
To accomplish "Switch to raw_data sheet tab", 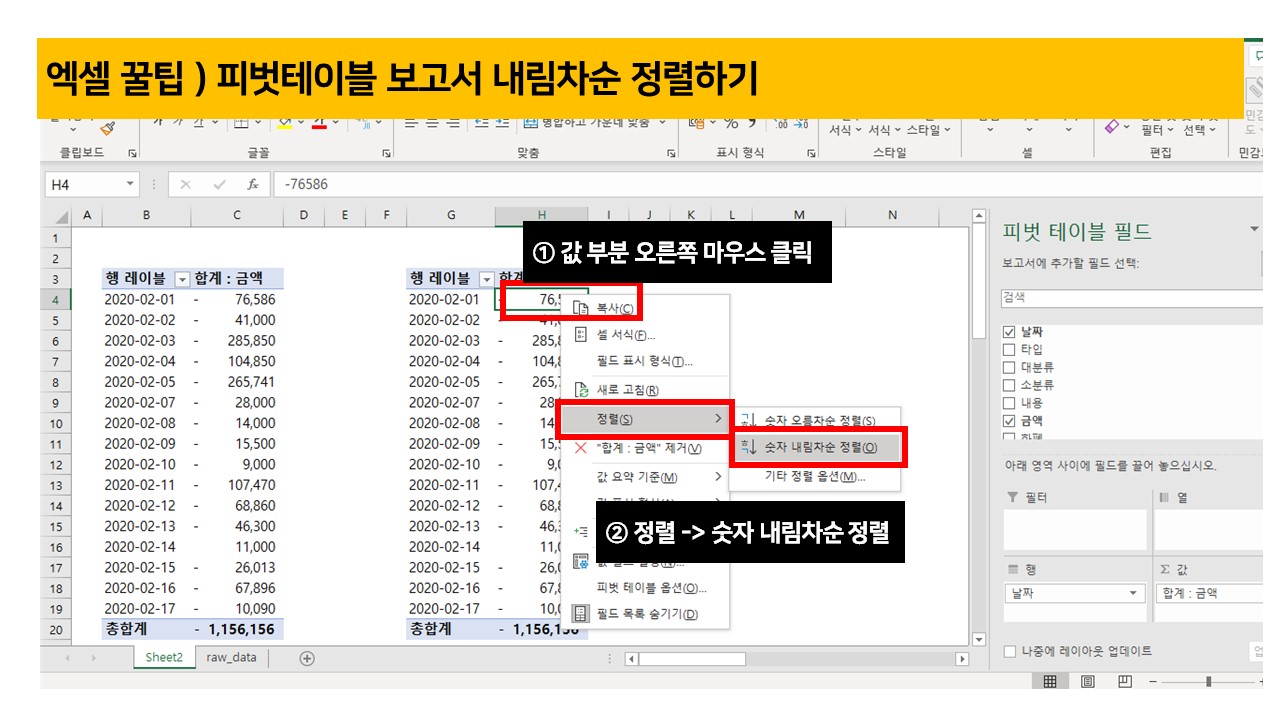I will click(231, 658).
